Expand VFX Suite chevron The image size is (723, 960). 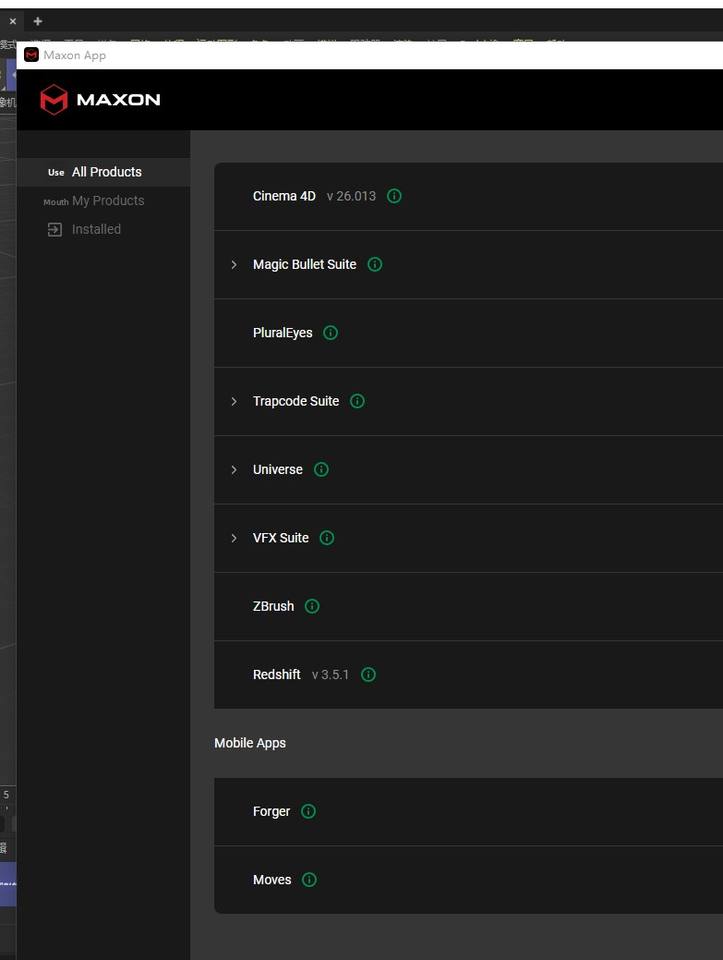coord(234,538)
